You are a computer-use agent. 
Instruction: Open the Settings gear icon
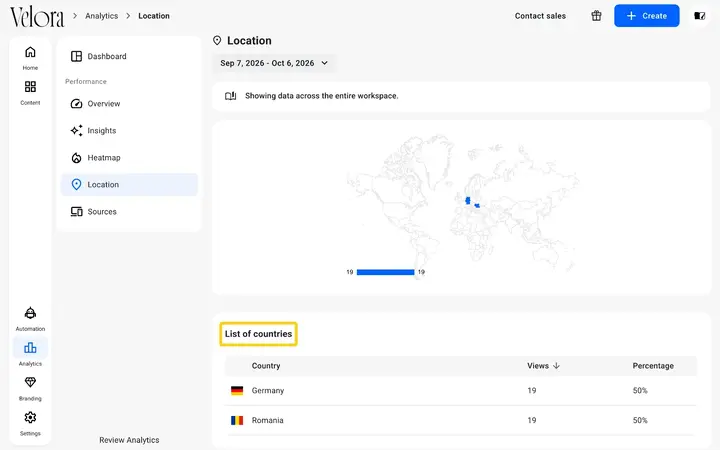pyautogui.click(x=30, y=417)
